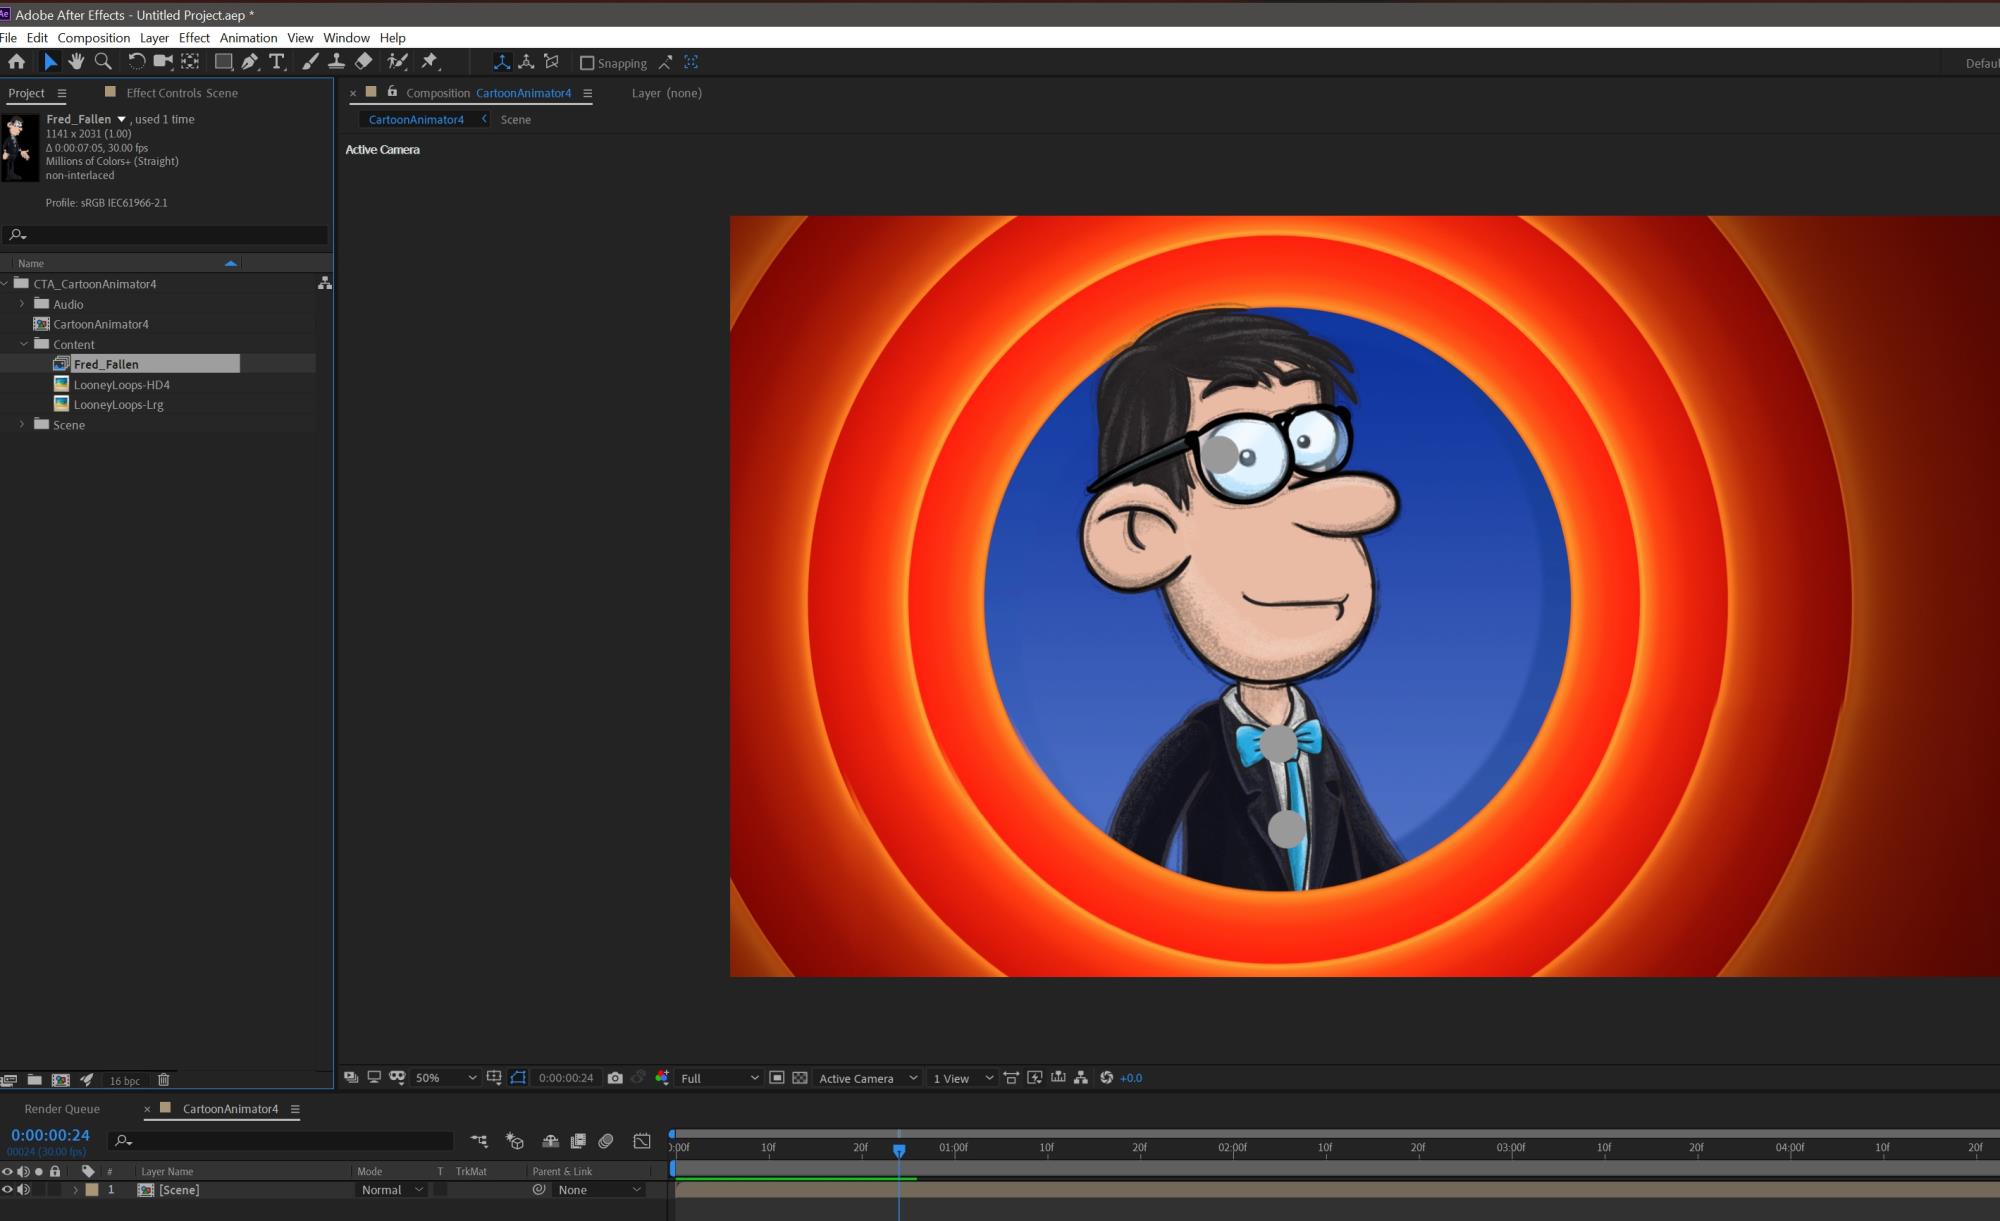Image resolution: width=2000 pixels, height=1221 pixels.
Task: Click in the Project panel search field
Action: (165, 235)
